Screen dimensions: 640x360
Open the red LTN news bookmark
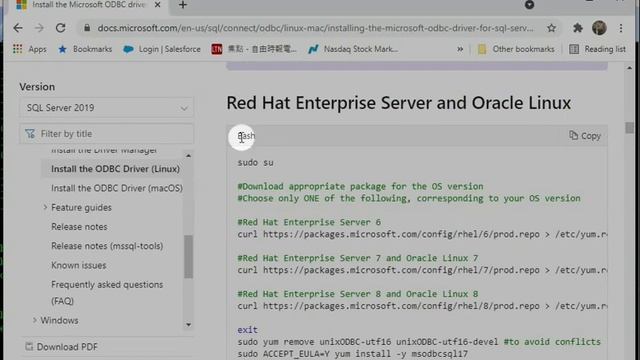coord(253,49)
